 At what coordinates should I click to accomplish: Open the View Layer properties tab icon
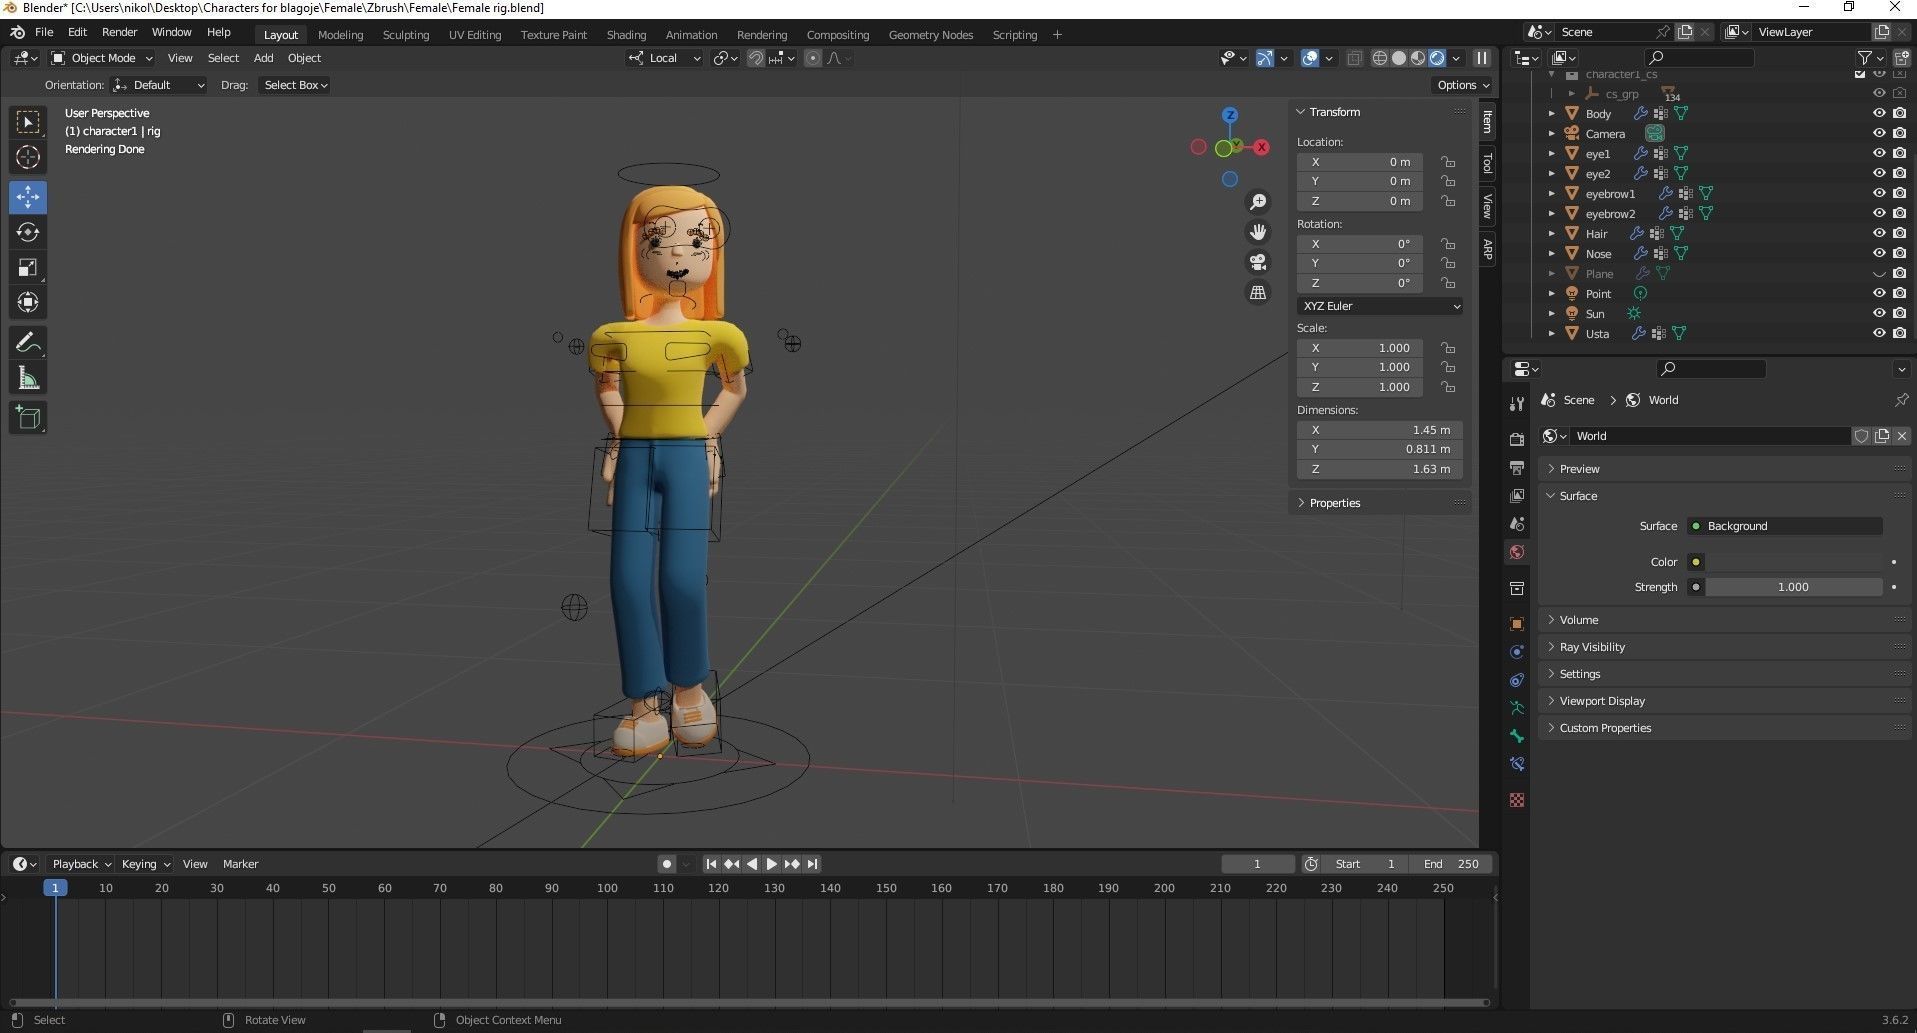tap(1517, 495)
